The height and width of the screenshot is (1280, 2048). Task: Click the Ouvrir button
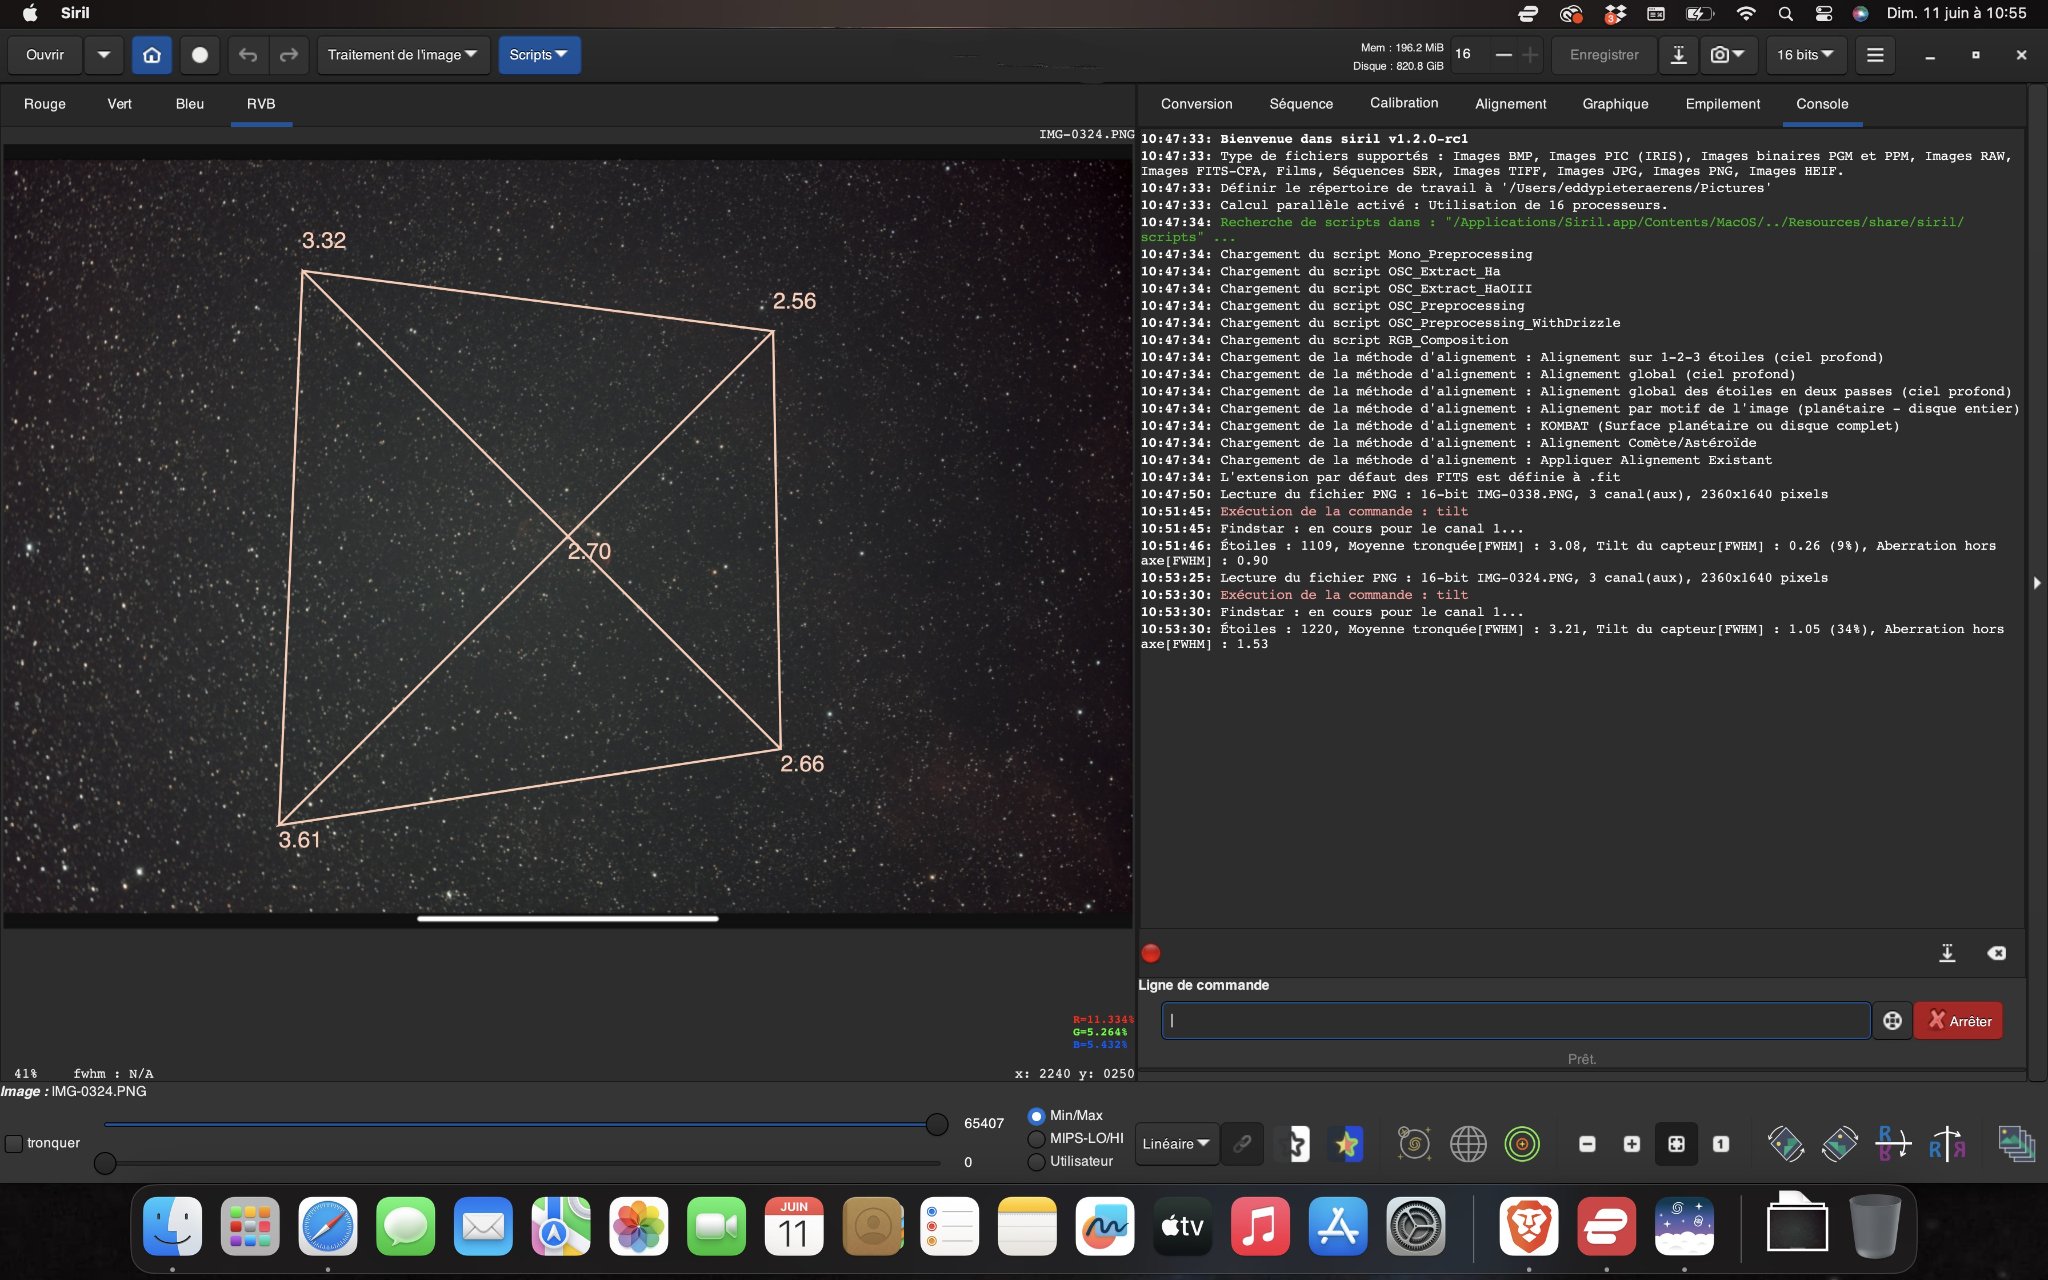click(45, 55)
